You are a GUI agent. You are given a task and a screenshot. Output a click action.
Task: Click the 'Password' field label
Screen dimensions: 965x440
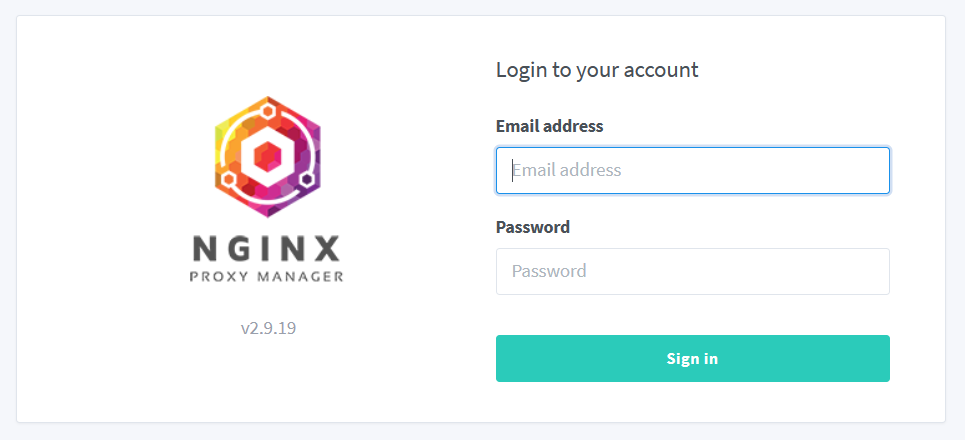pyautogui.click(x=533, y=227)
